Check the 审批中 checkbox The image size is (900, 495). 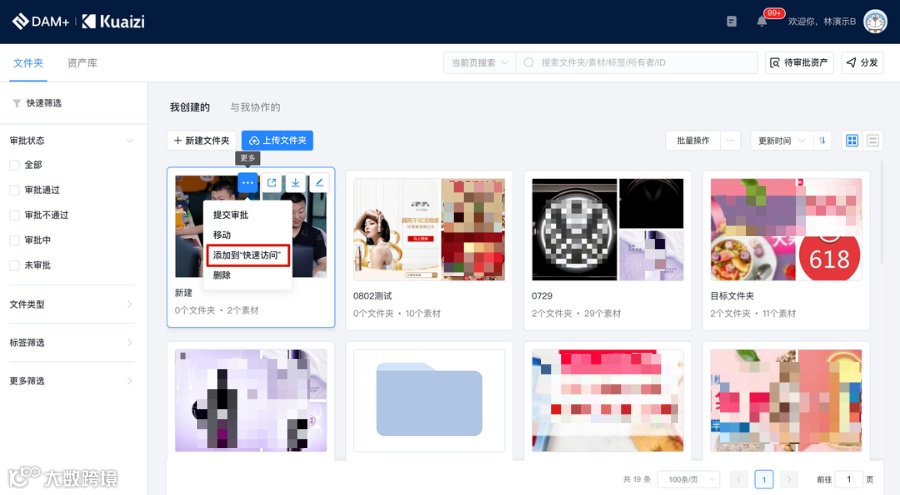pos(14,240)
